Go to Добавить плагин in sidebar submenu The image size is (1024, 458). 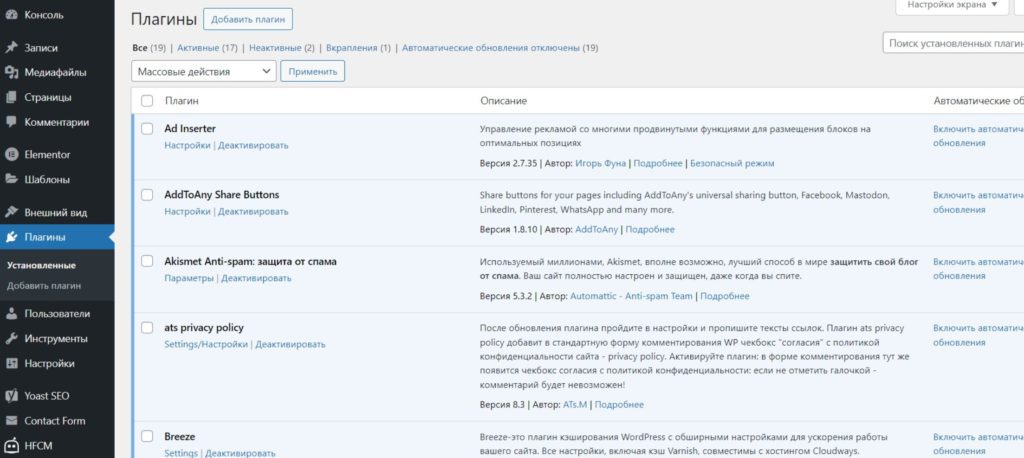click(x=44, y=286)
